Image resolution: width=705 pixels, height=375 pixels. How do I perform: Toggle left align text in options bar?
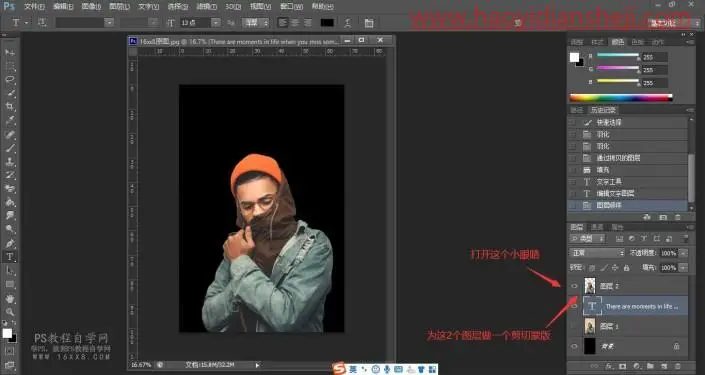click(283, 22)
